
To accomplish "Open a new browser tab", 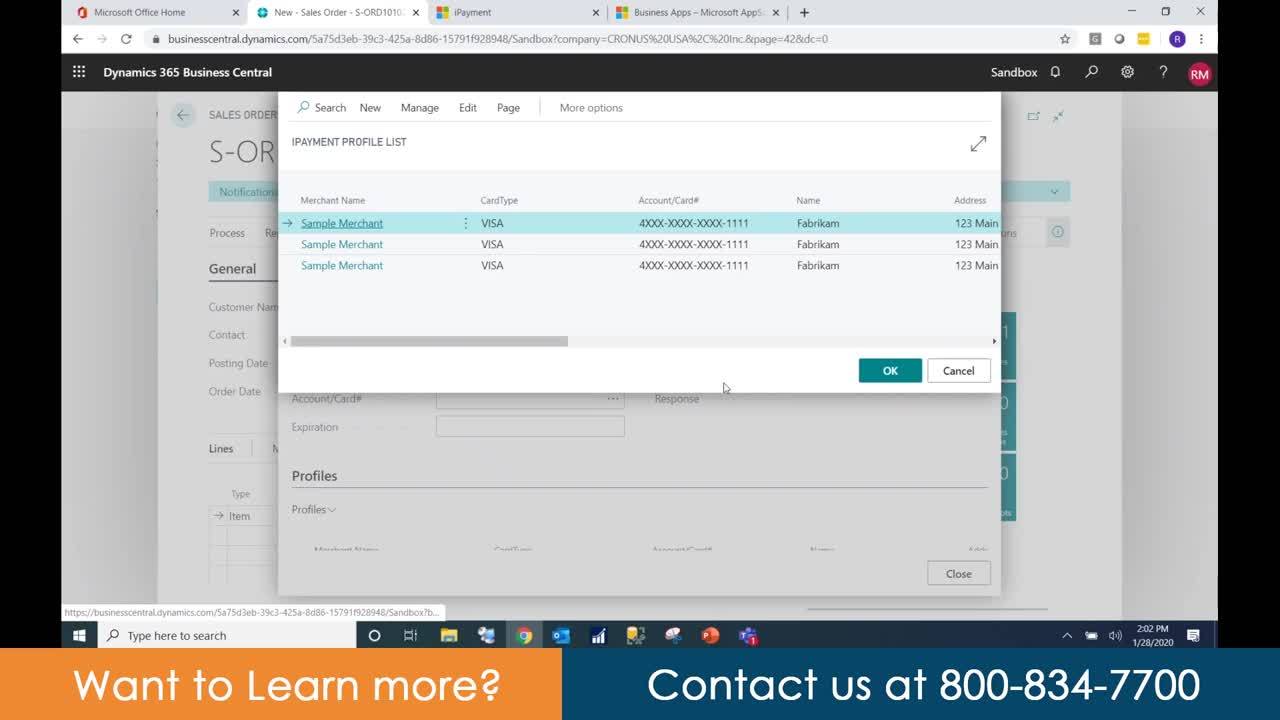I will coord(804,13).
